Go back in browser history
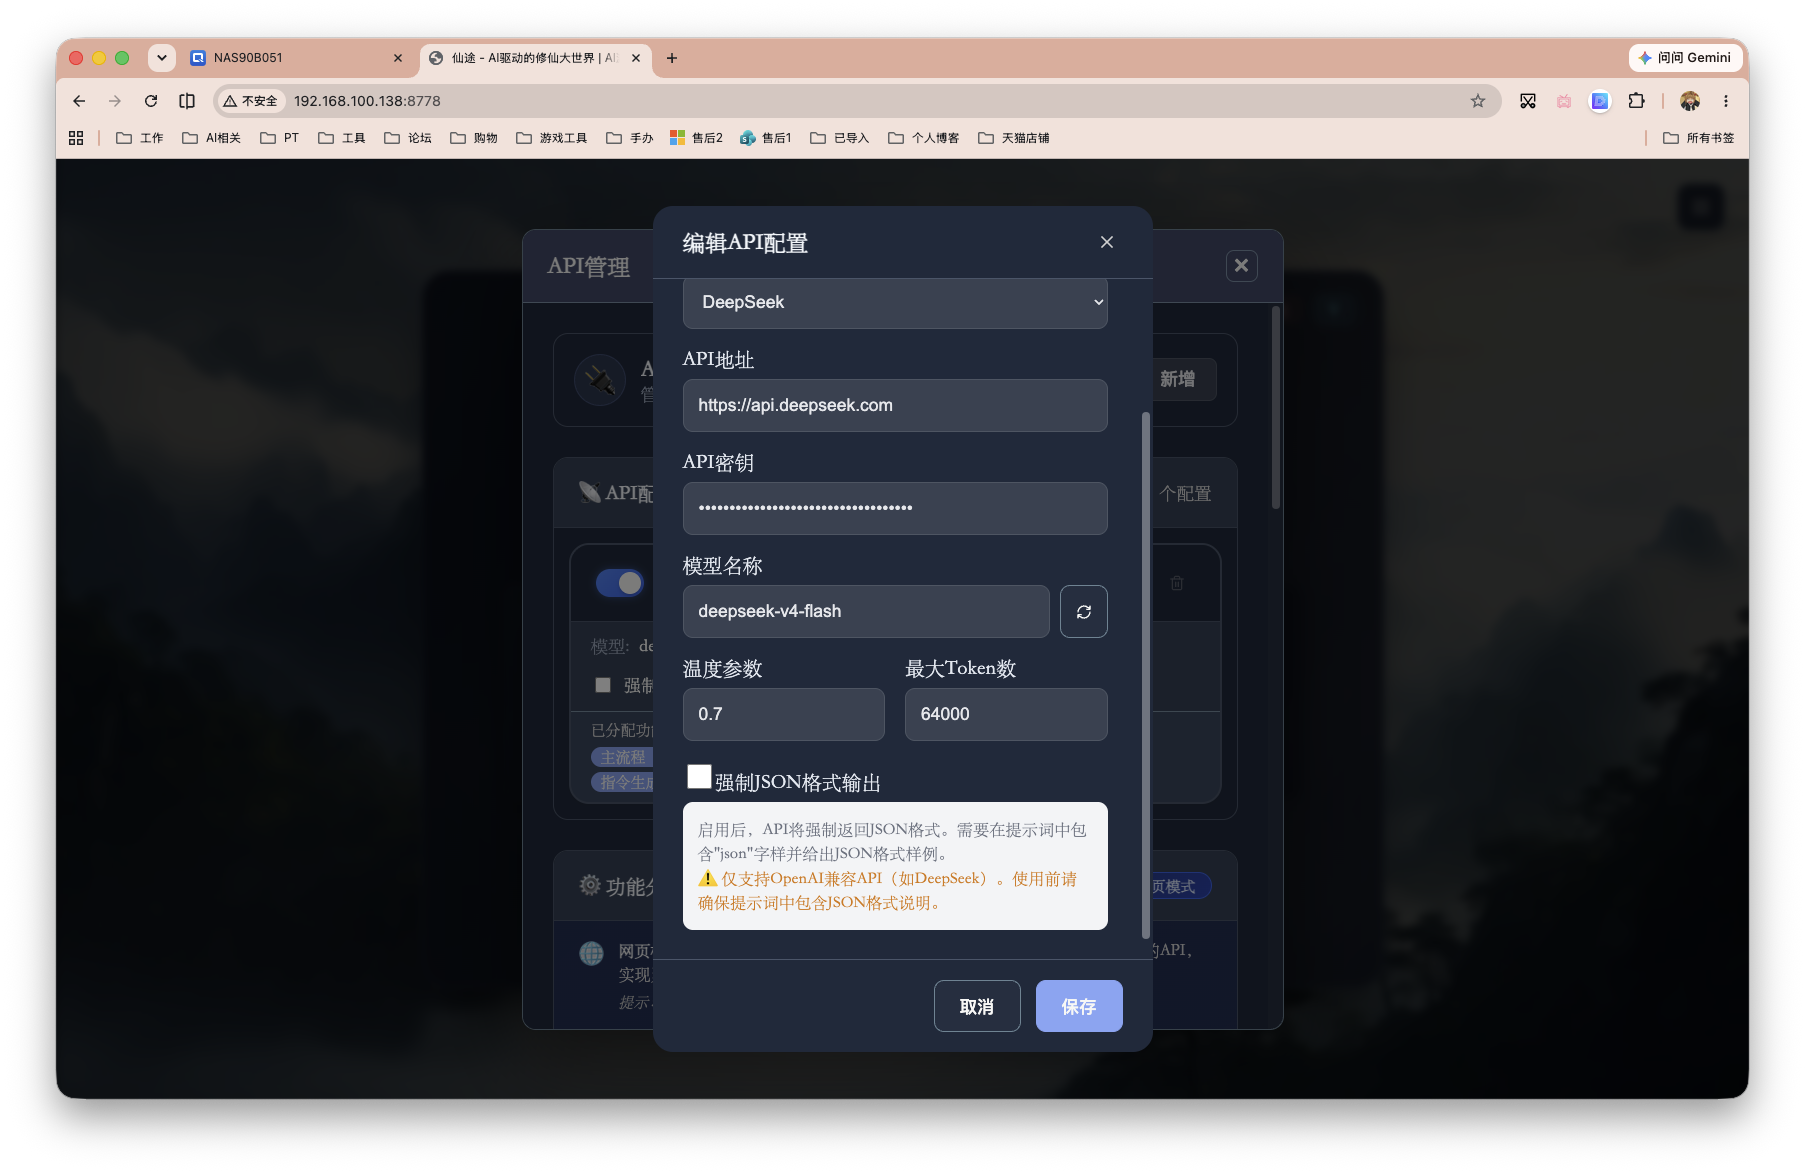 [79, 101]
